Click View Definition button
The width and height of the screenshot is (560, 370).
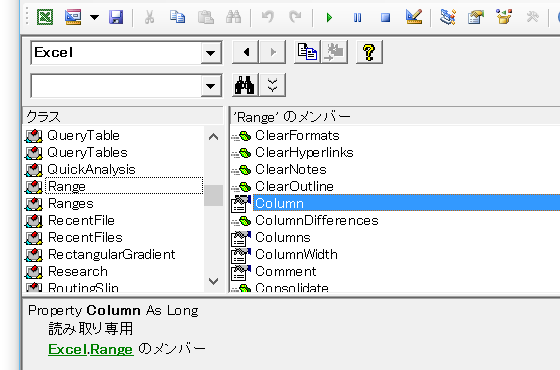coord(334,52)
